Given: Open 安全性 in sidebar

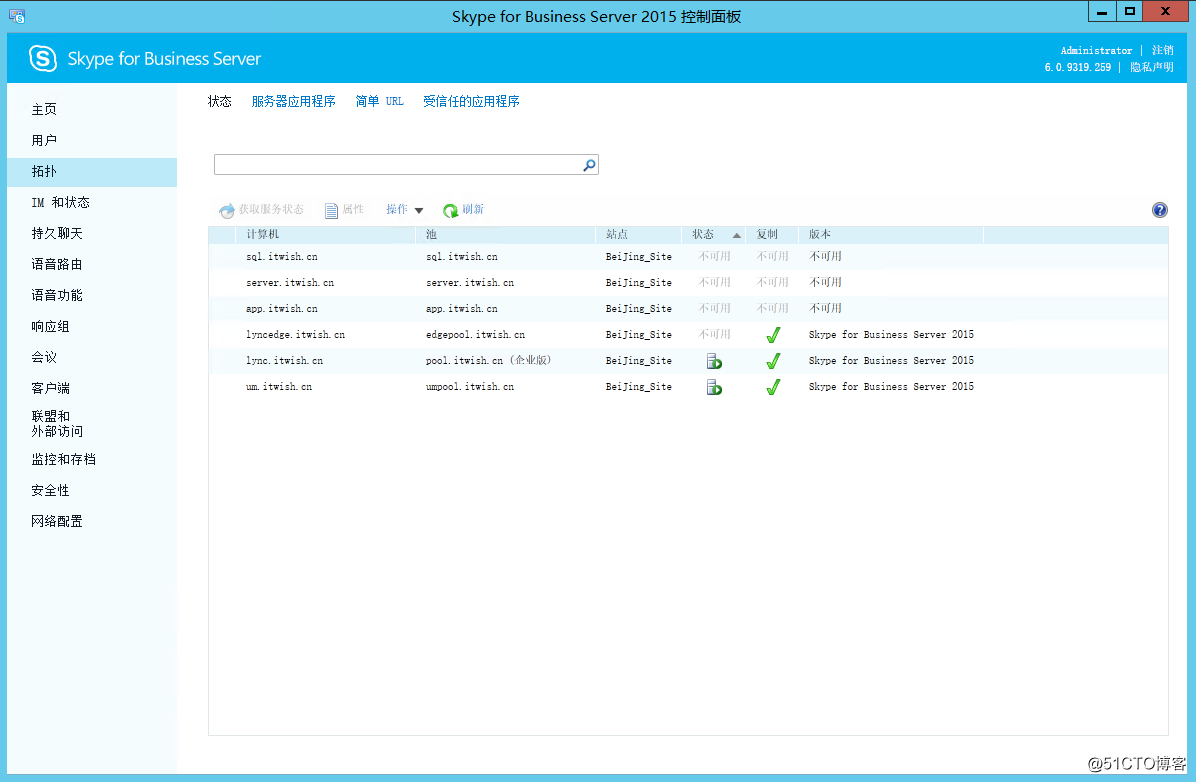Looking at the screenshot, I should pos(50,491).
